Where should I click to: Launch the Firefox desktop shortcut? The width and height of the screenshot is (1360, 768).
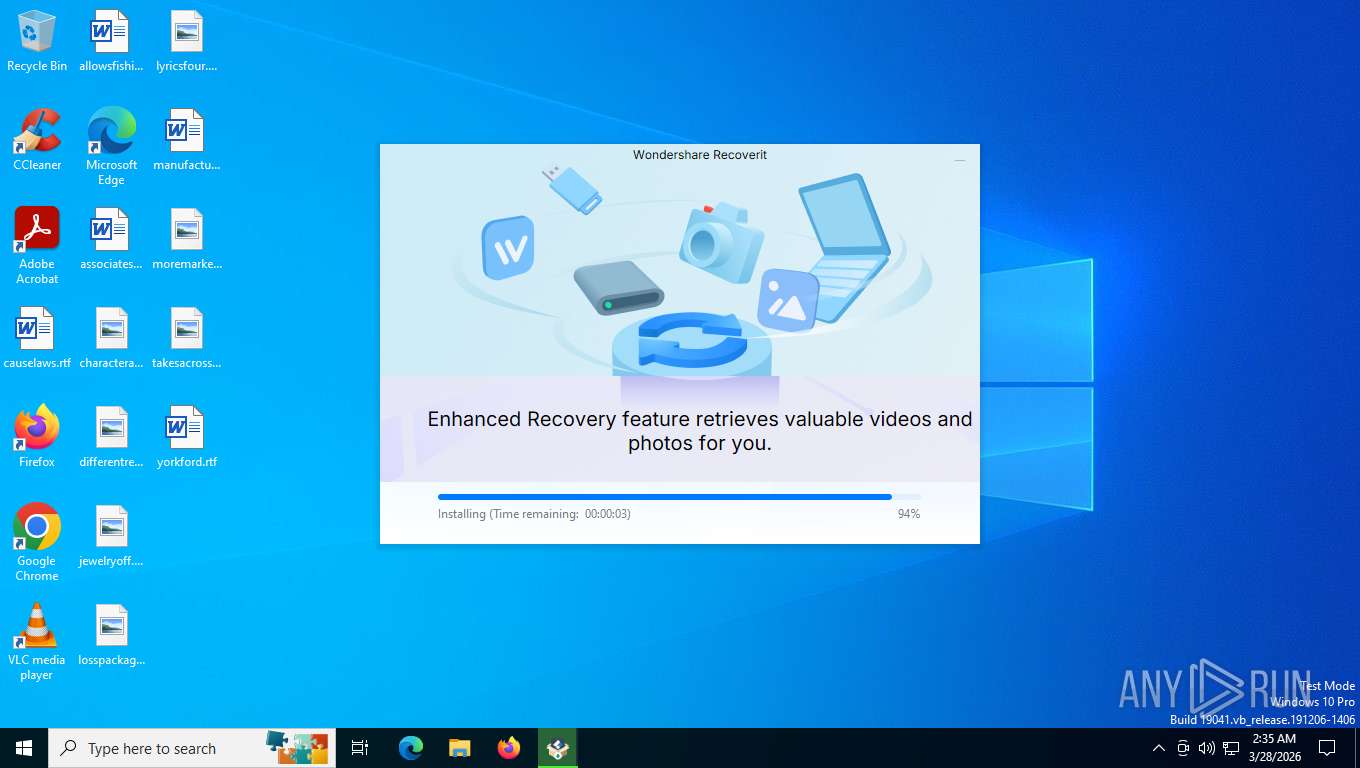coord(37,437)
